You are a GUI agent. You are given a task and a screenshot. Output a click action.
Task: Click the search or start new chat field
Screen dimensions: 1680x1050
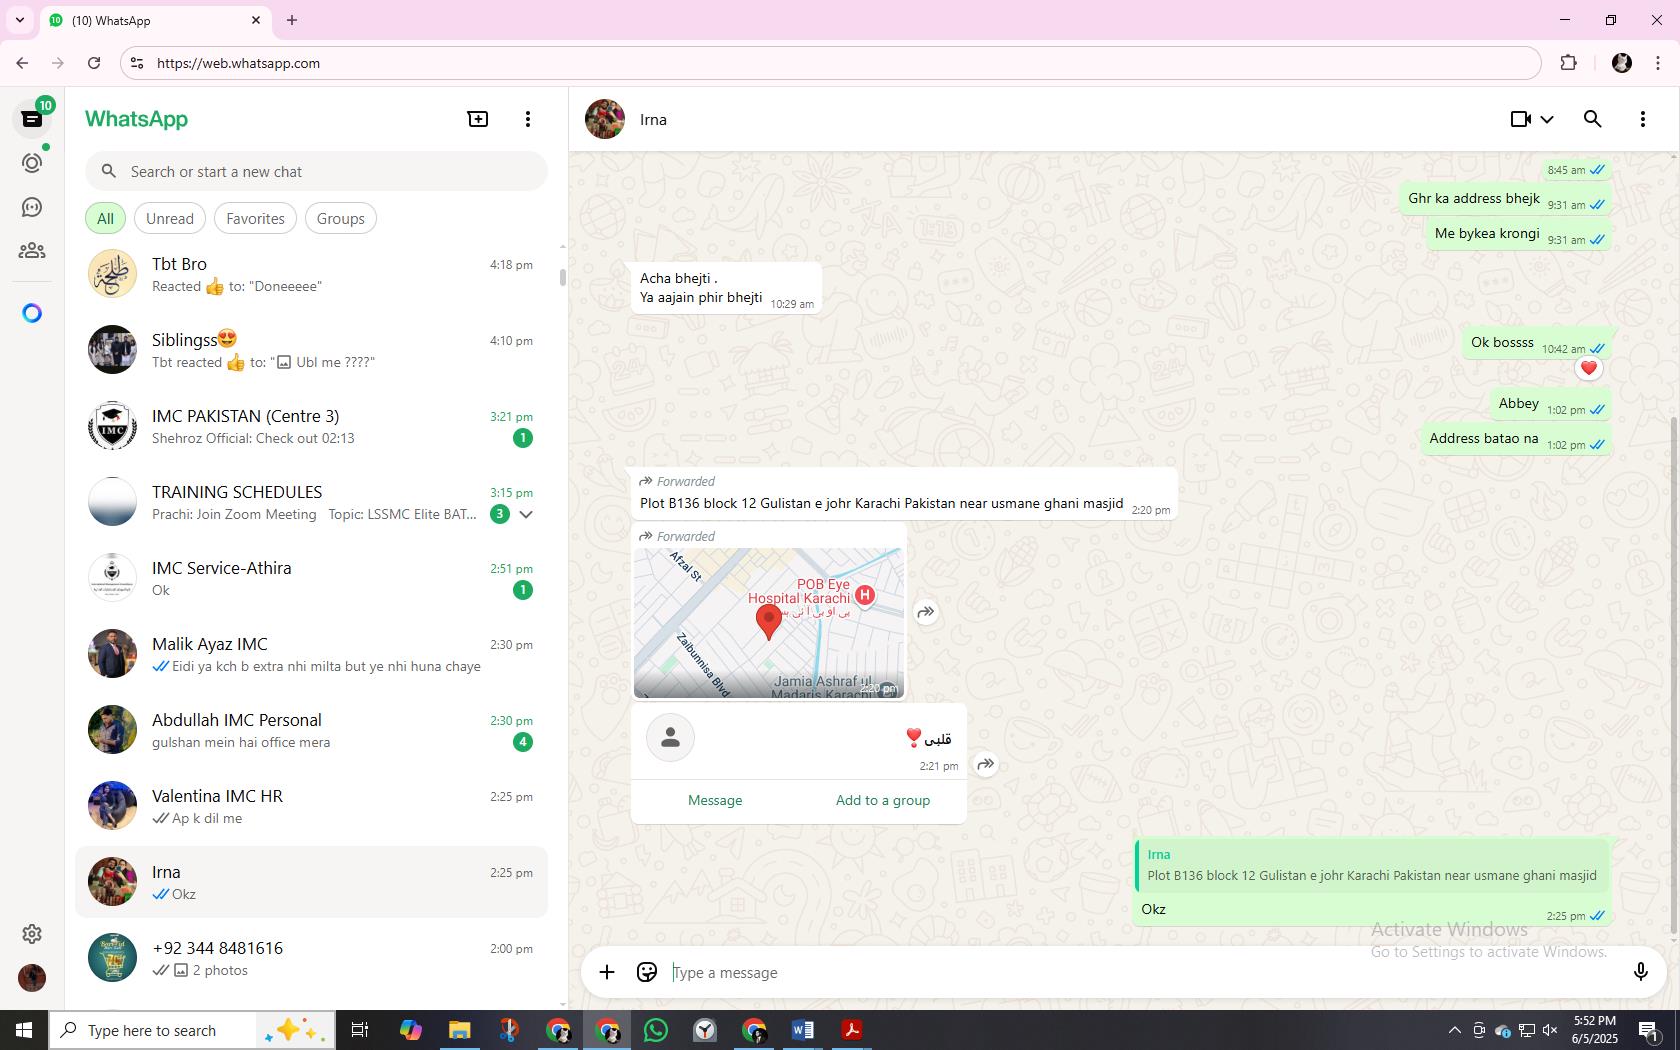tap(316, 171)
